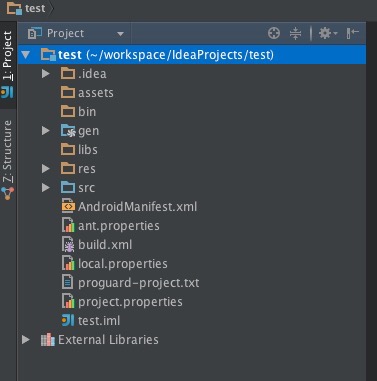Viewport: 377px width, 381px height.
Task: Click the libs folder icon
Action: click(68, 149)
